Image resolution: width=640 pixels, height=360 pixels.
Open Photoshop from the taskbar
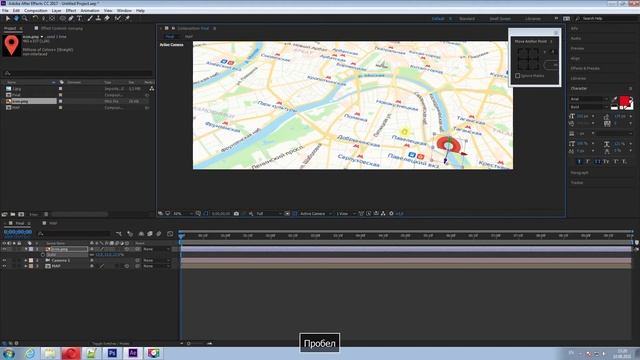click(112, 353)
